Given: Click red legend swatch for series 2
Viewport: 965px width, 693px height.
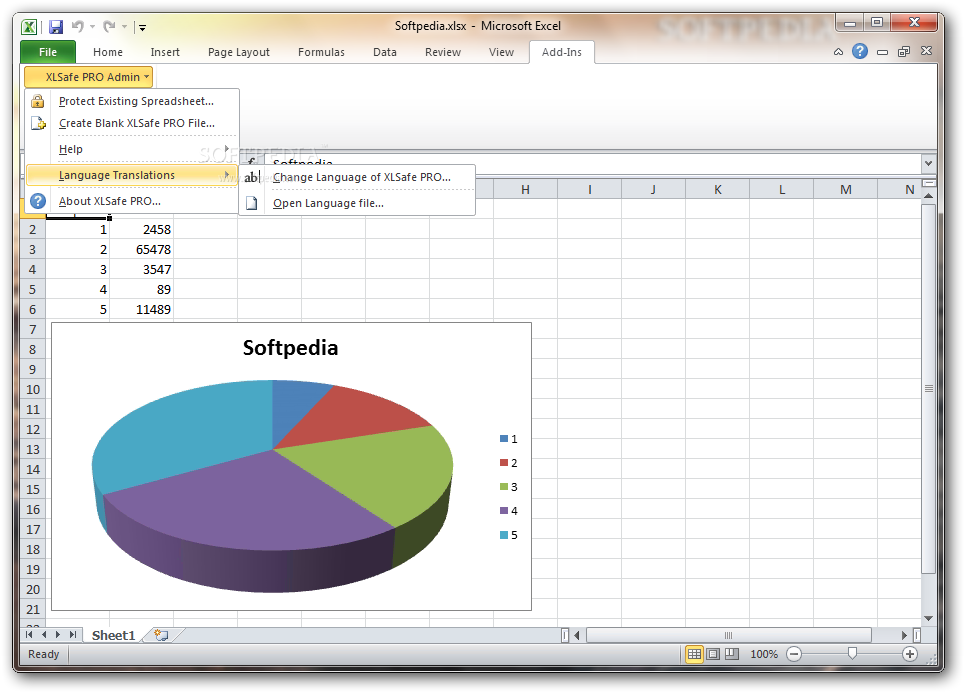Looking at the screenshot, I should 504,463.
